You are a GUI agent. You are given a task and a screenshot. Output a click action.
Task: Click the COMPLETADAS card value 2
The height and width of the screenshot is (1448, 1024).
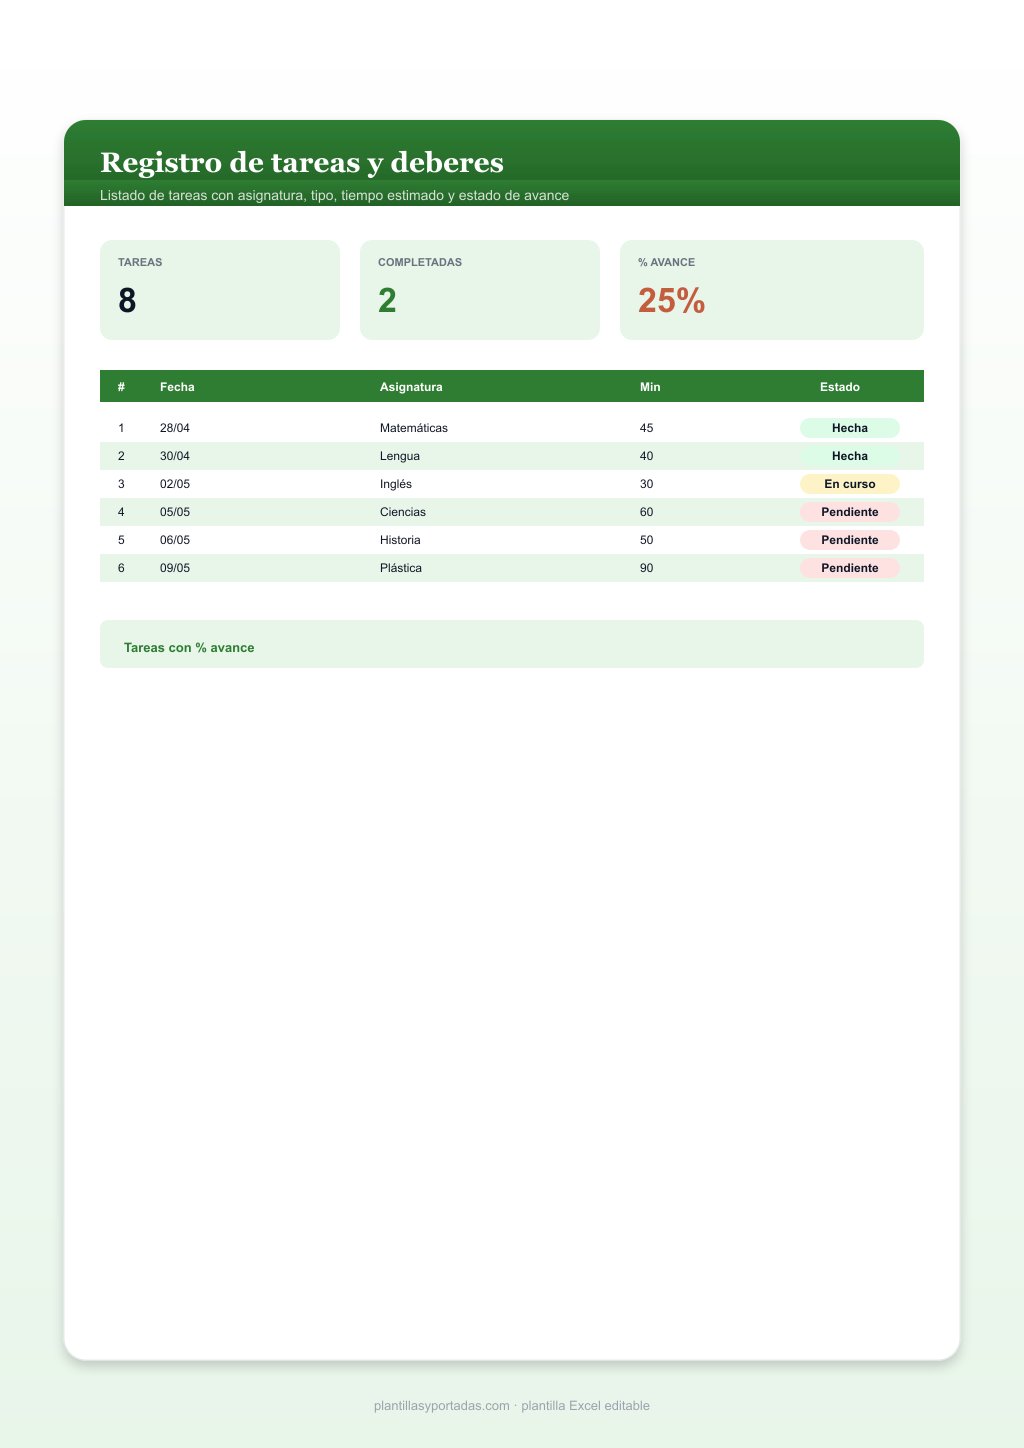pos(387,300)
